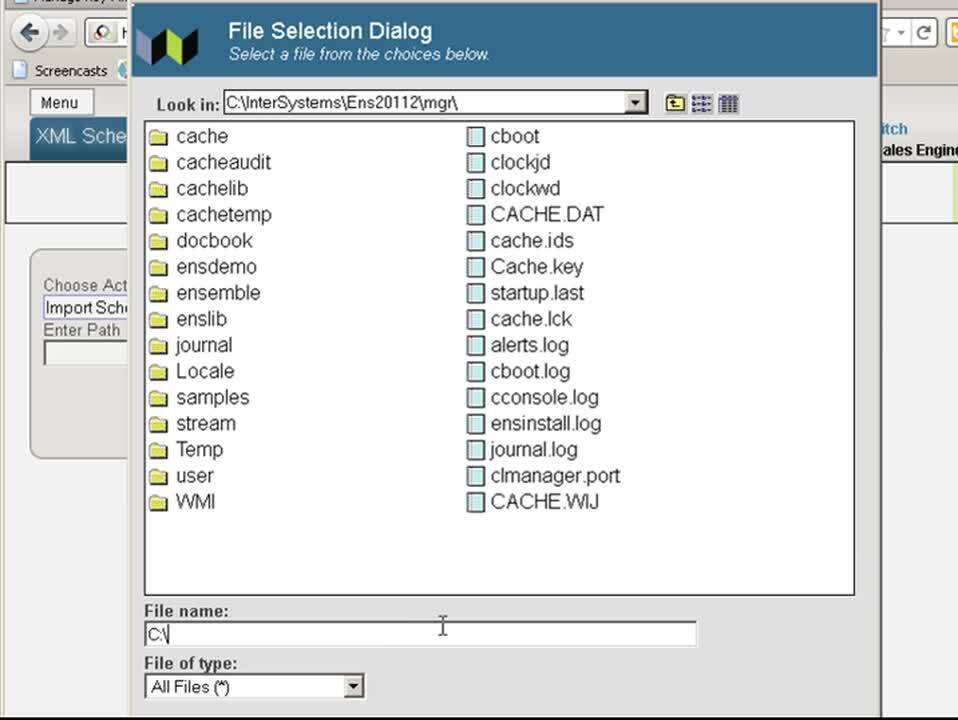Click the search icon in the address bar
This screenshot has width=958, height=720.
pos(104,33)
